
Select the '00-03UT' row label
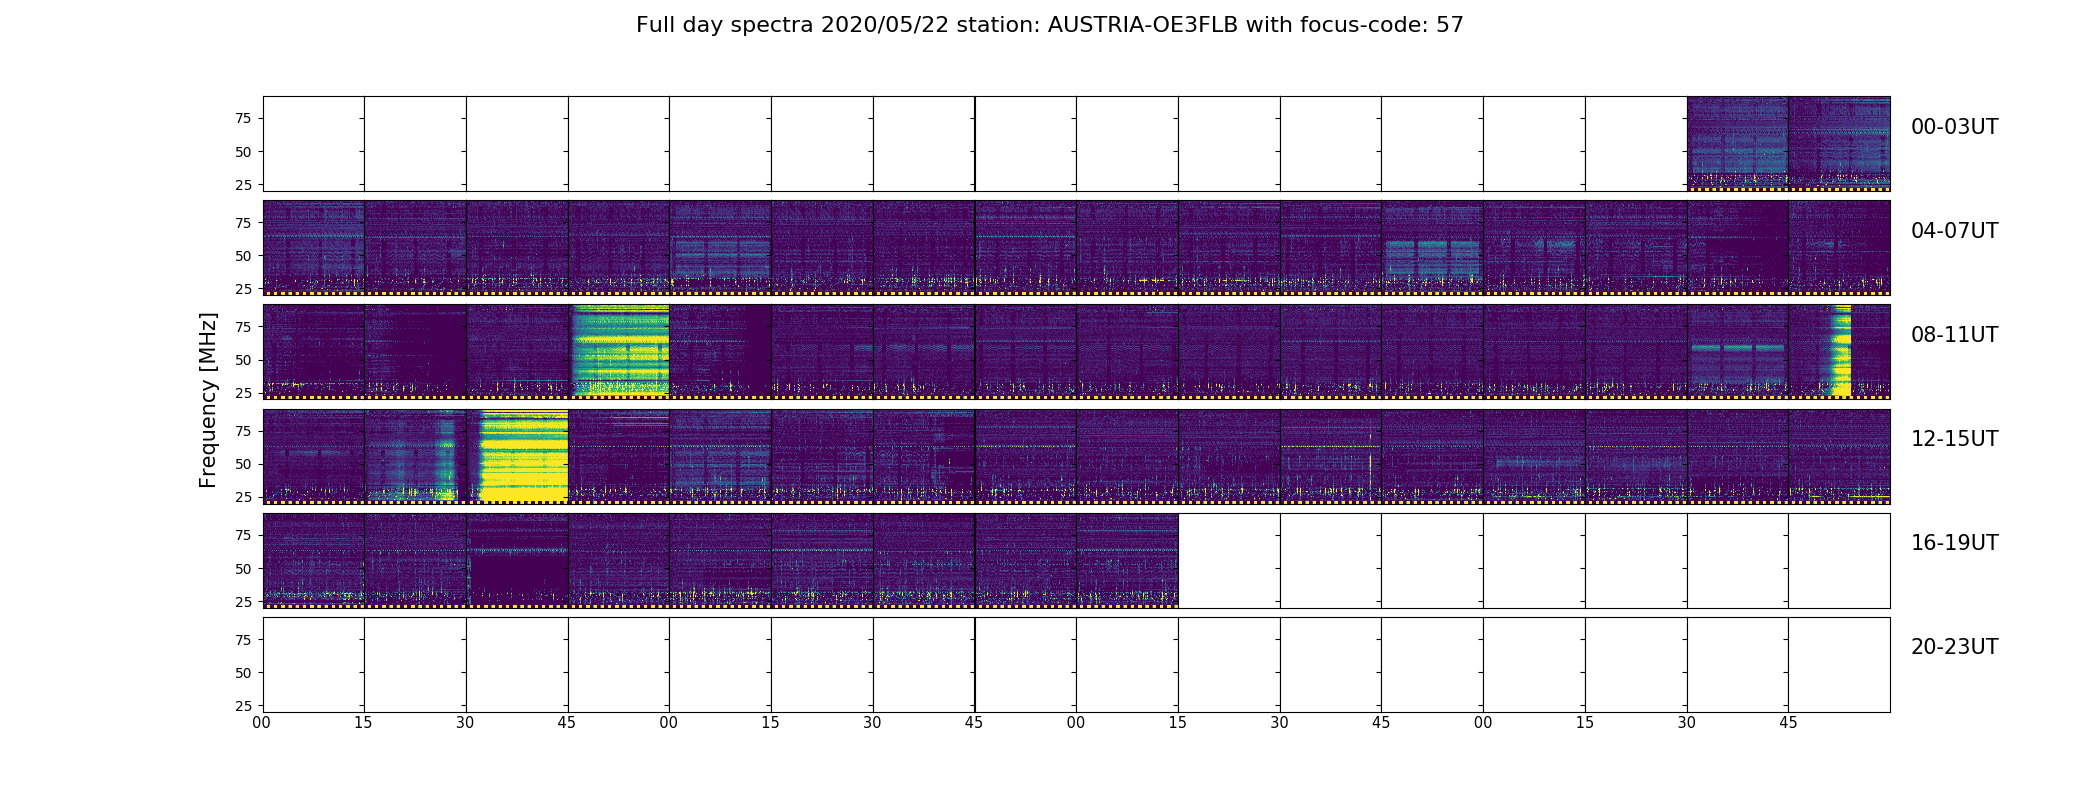(1954, 127)
